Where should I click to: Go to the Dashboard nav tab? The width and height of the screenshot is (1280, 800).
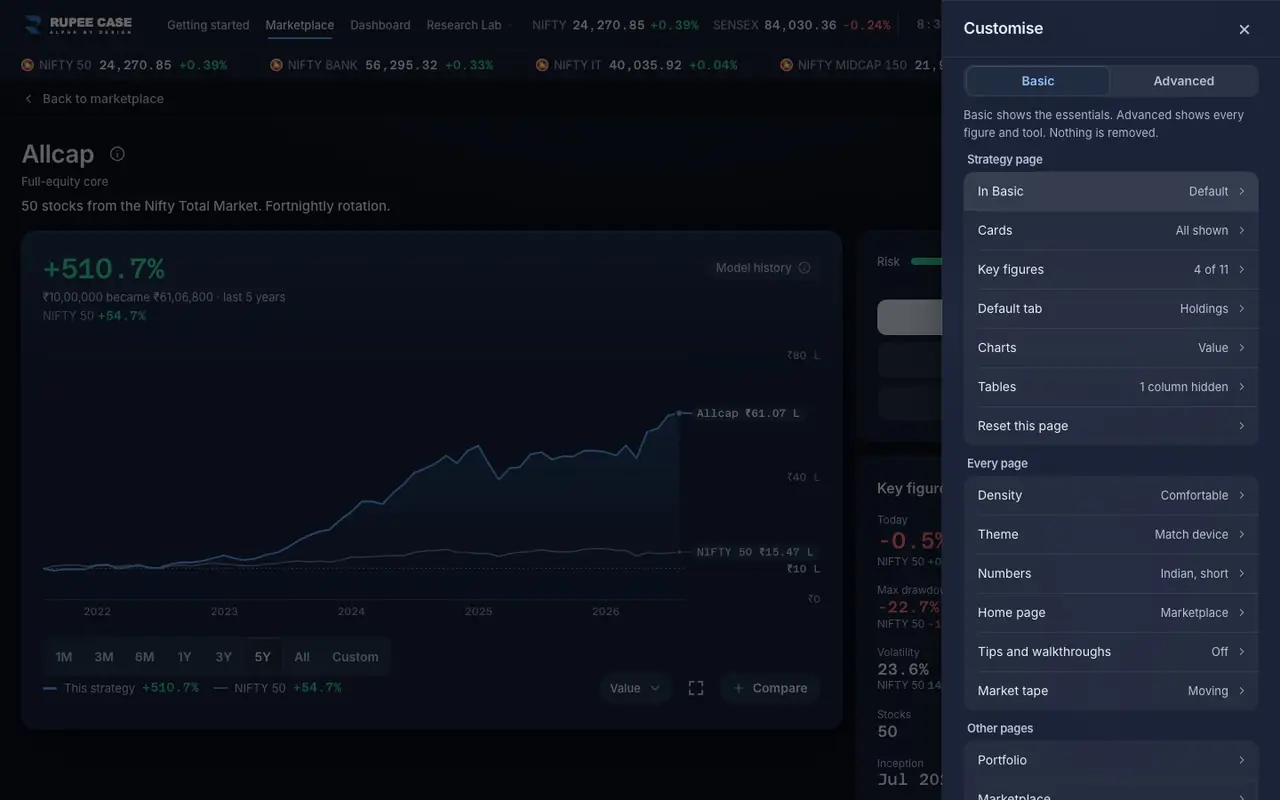(380, 25)
